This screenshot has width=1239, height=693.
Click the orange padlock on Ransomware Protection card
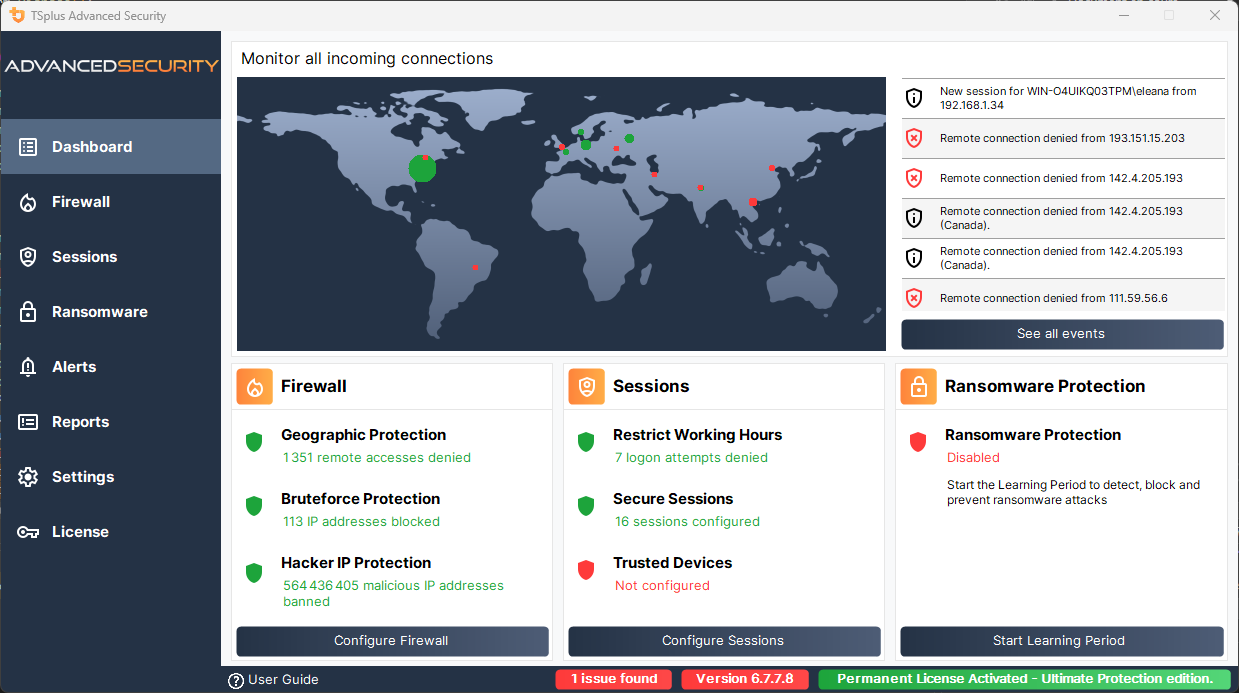point(918,386)
